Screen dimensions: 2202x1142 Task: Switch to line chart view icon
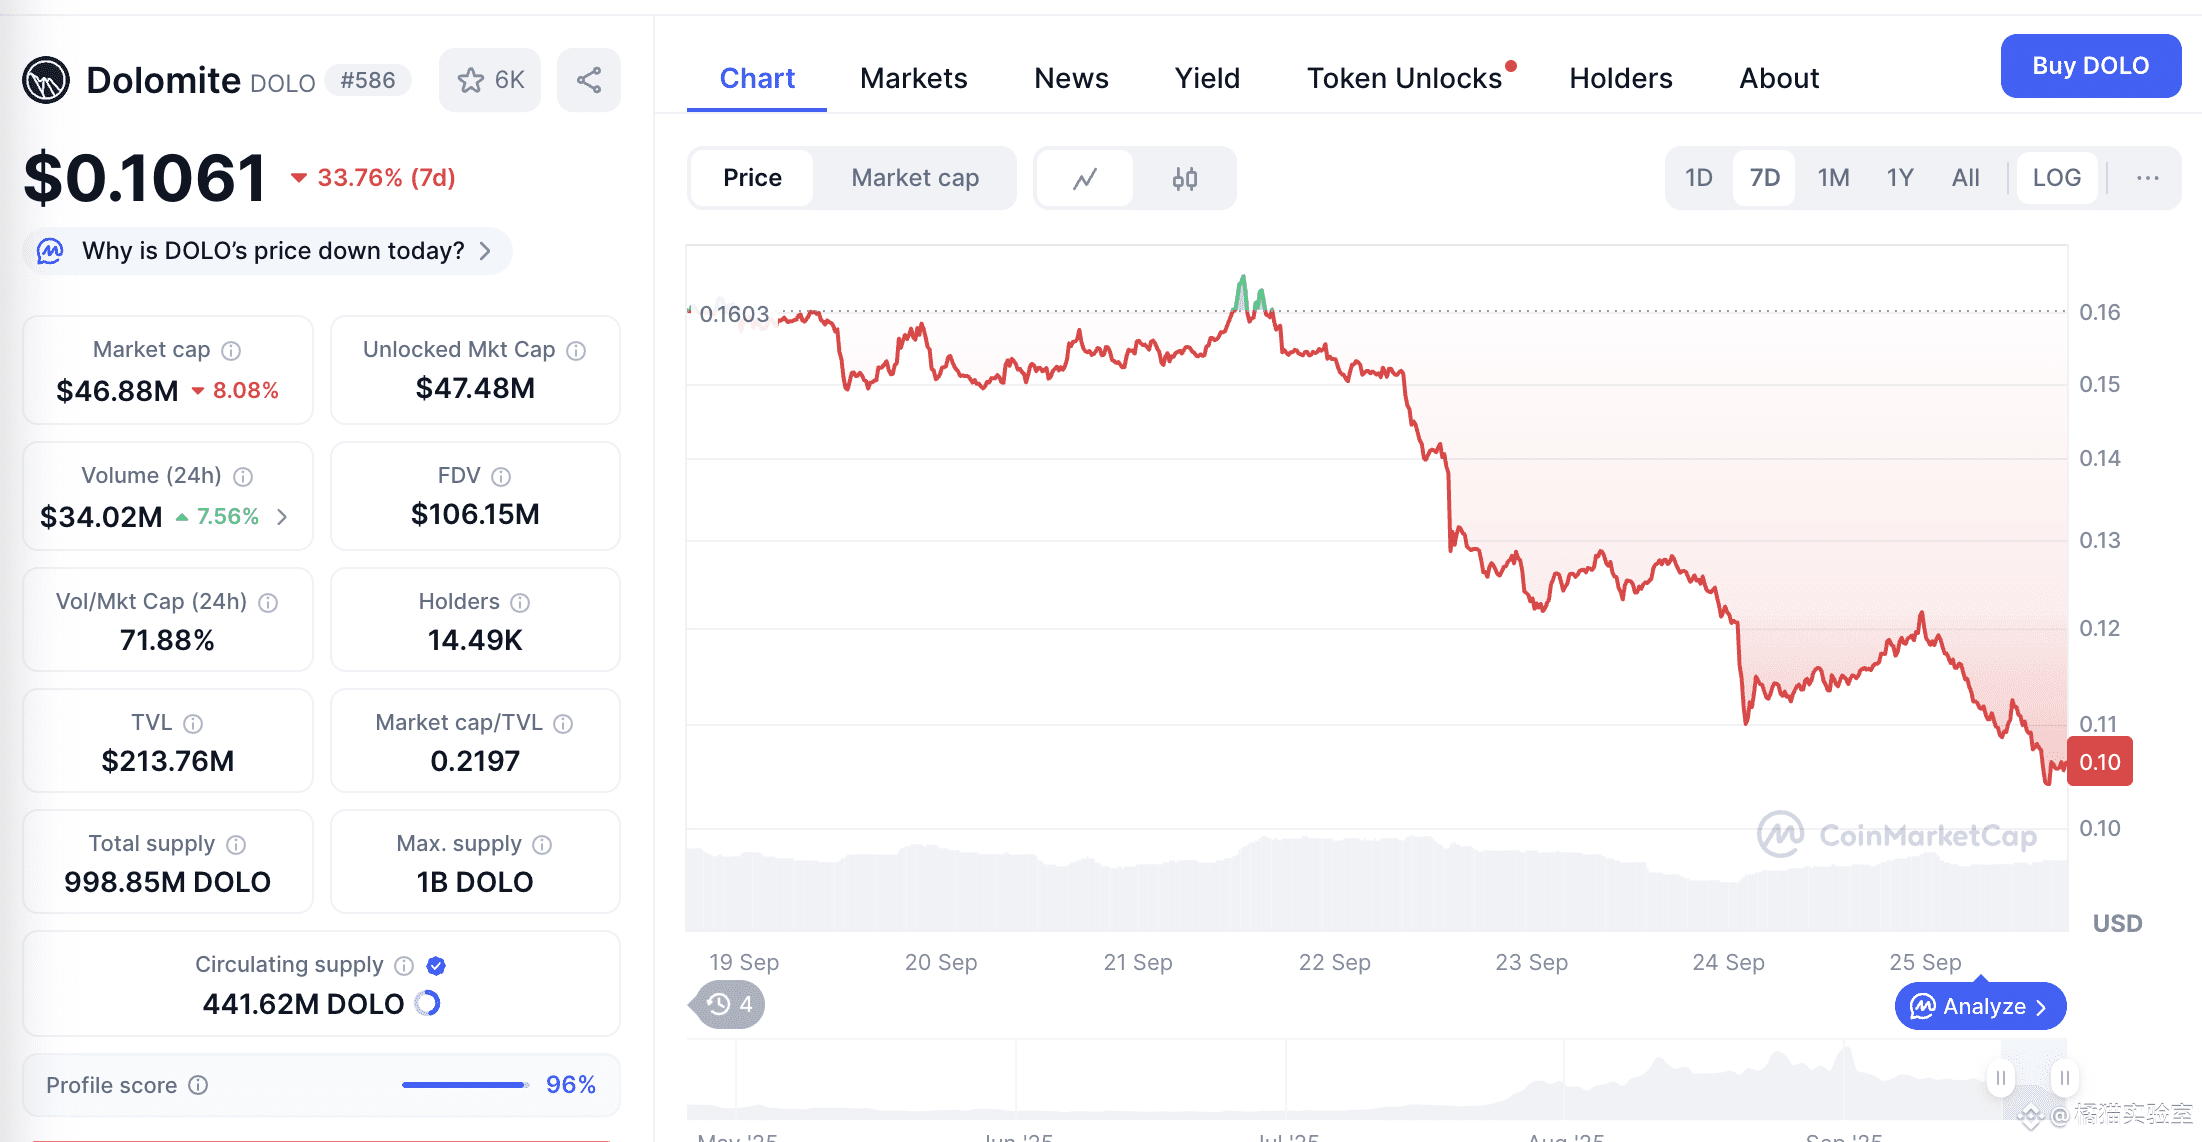[1085, 178]
